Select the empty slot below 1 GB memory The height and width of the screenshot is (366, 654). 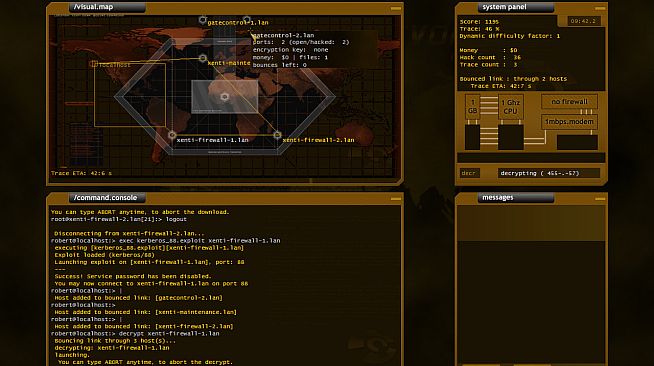472,137
